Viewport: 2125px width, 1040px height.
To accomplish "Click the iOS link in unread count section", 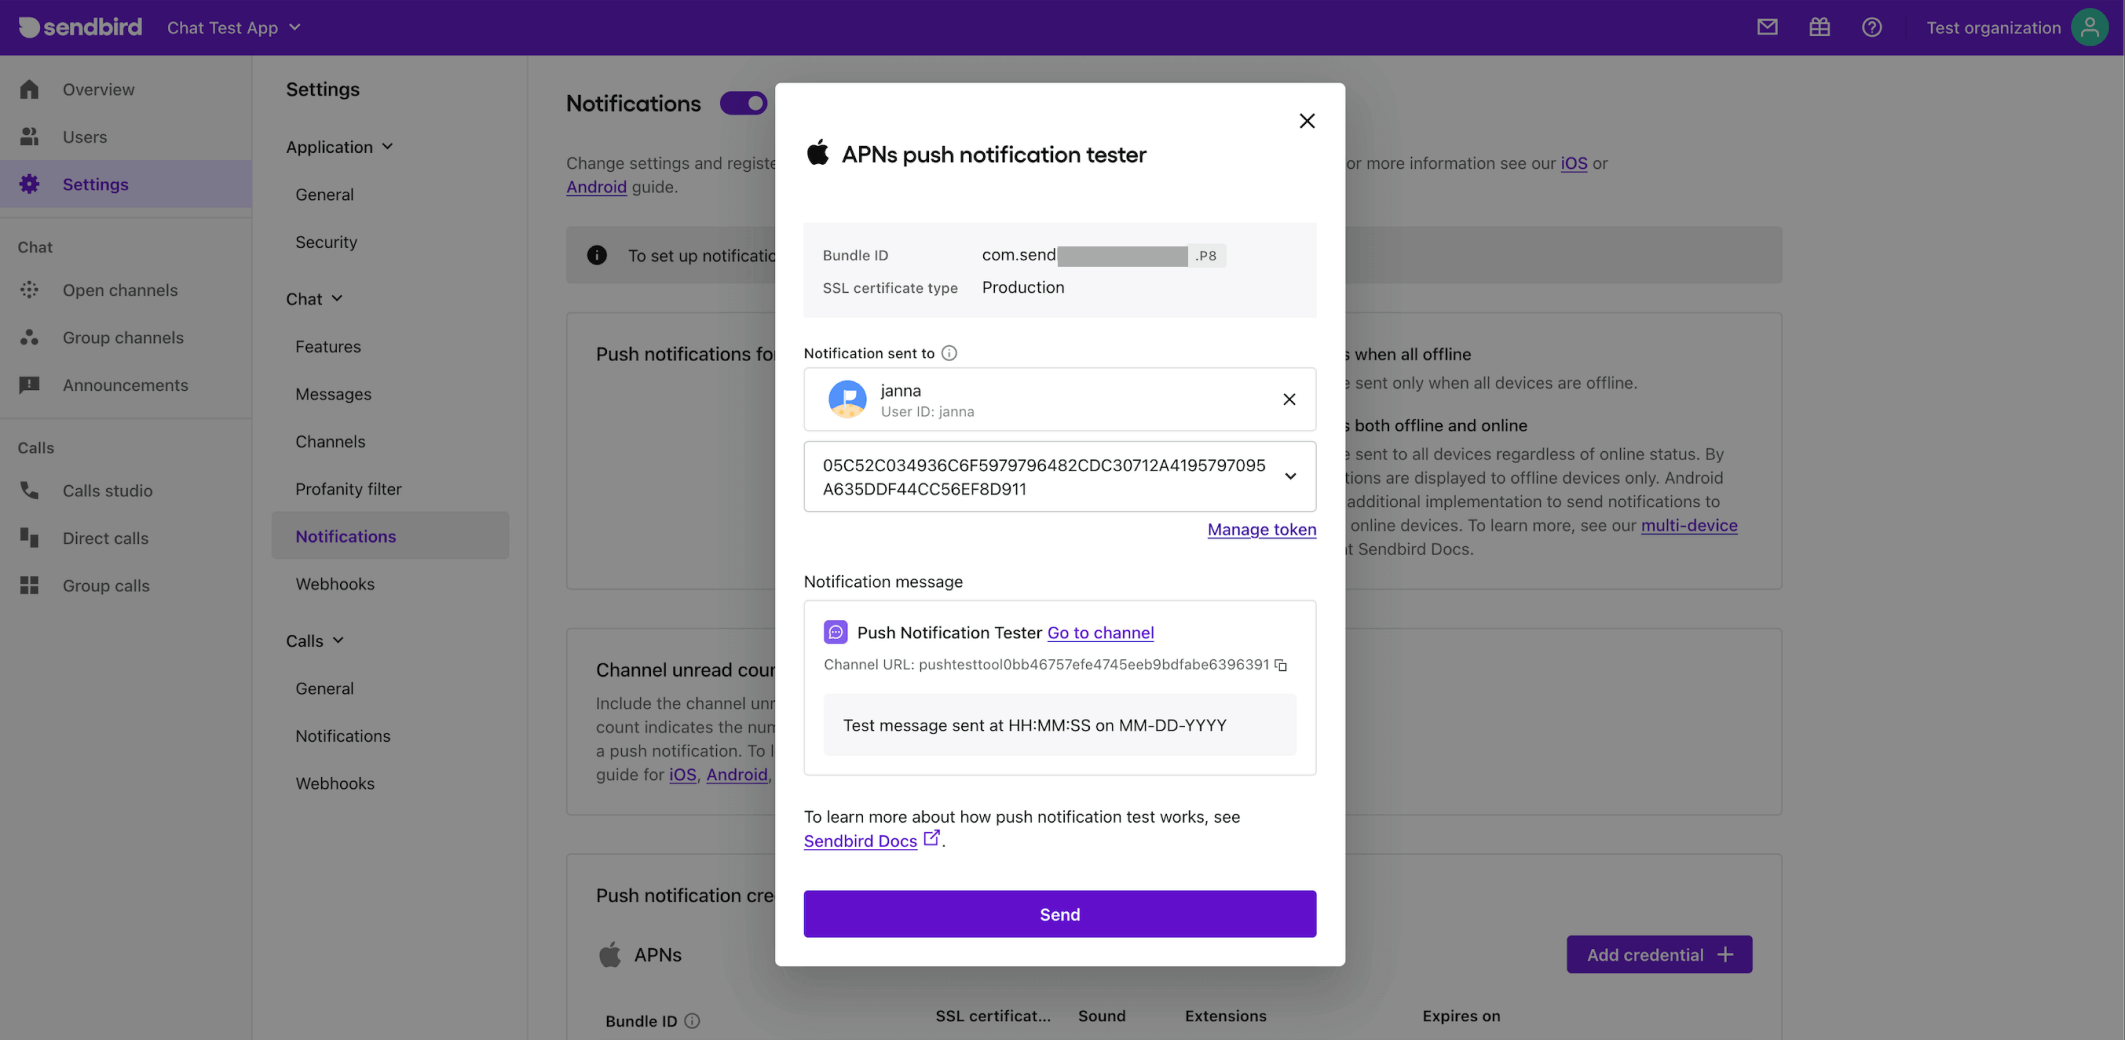I will click(682, 774).
